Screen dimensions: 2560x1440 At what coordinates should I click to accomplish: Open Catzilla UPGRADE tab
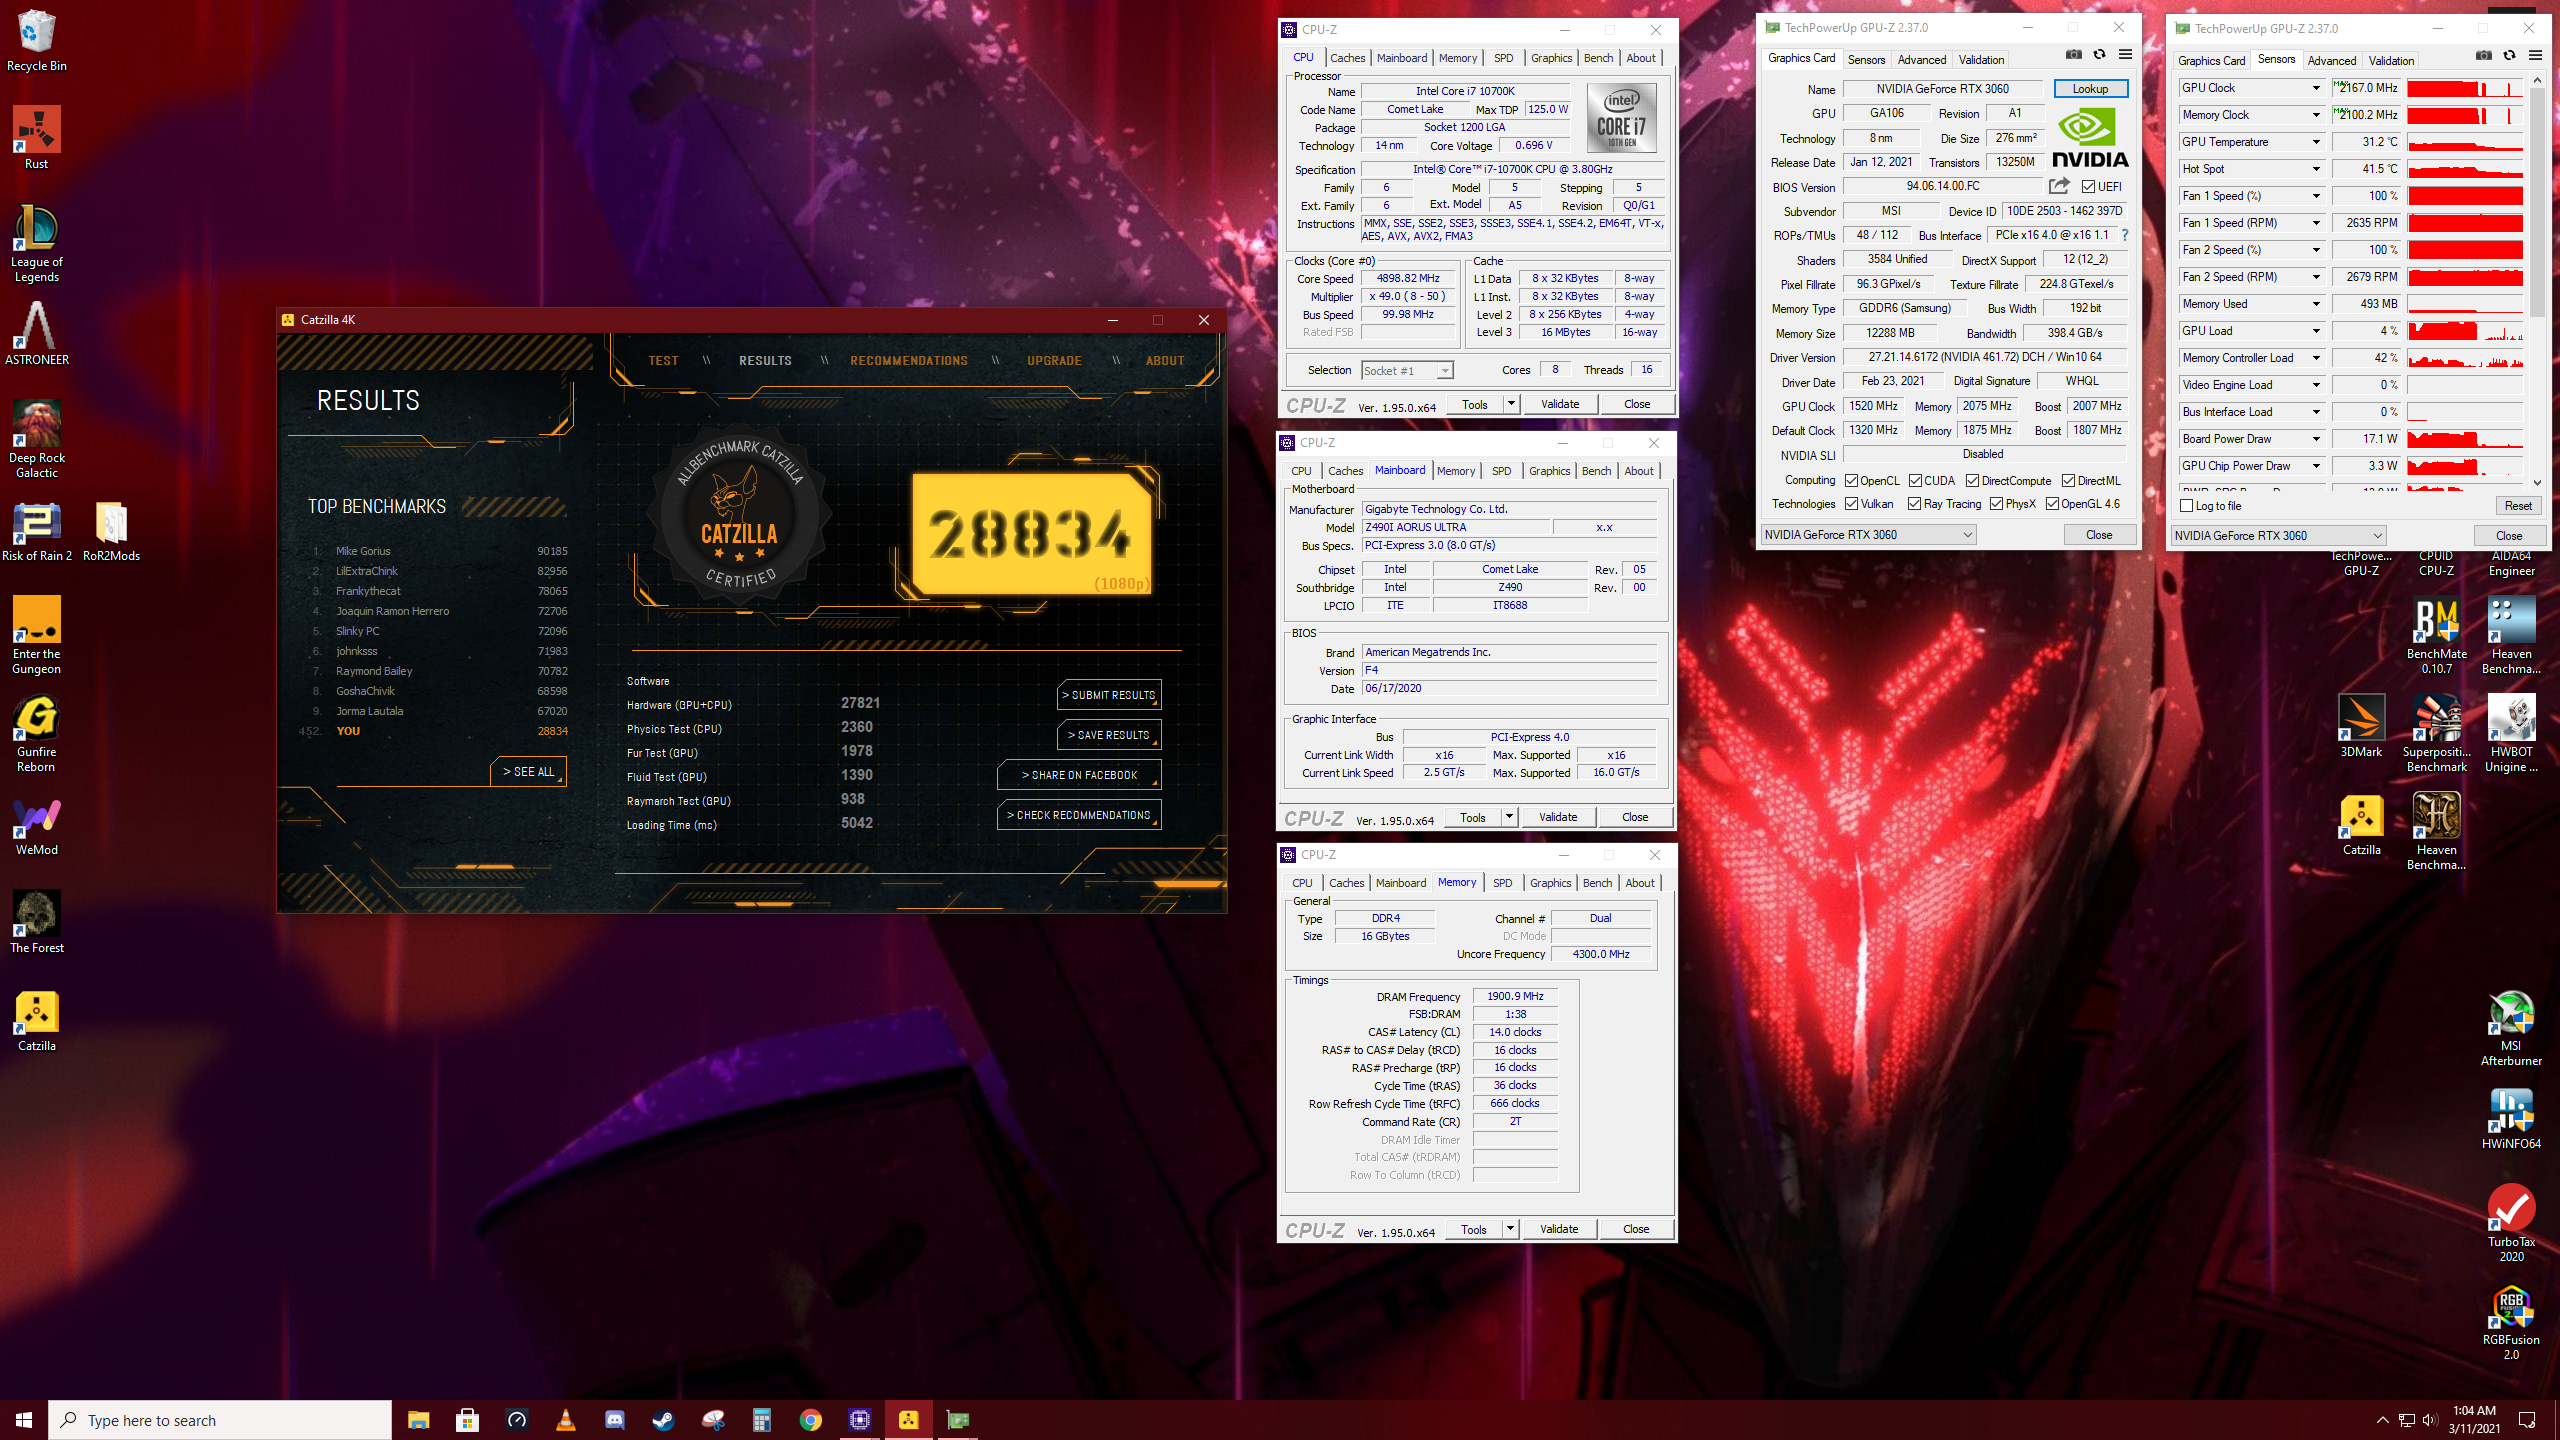[1055, 361]
